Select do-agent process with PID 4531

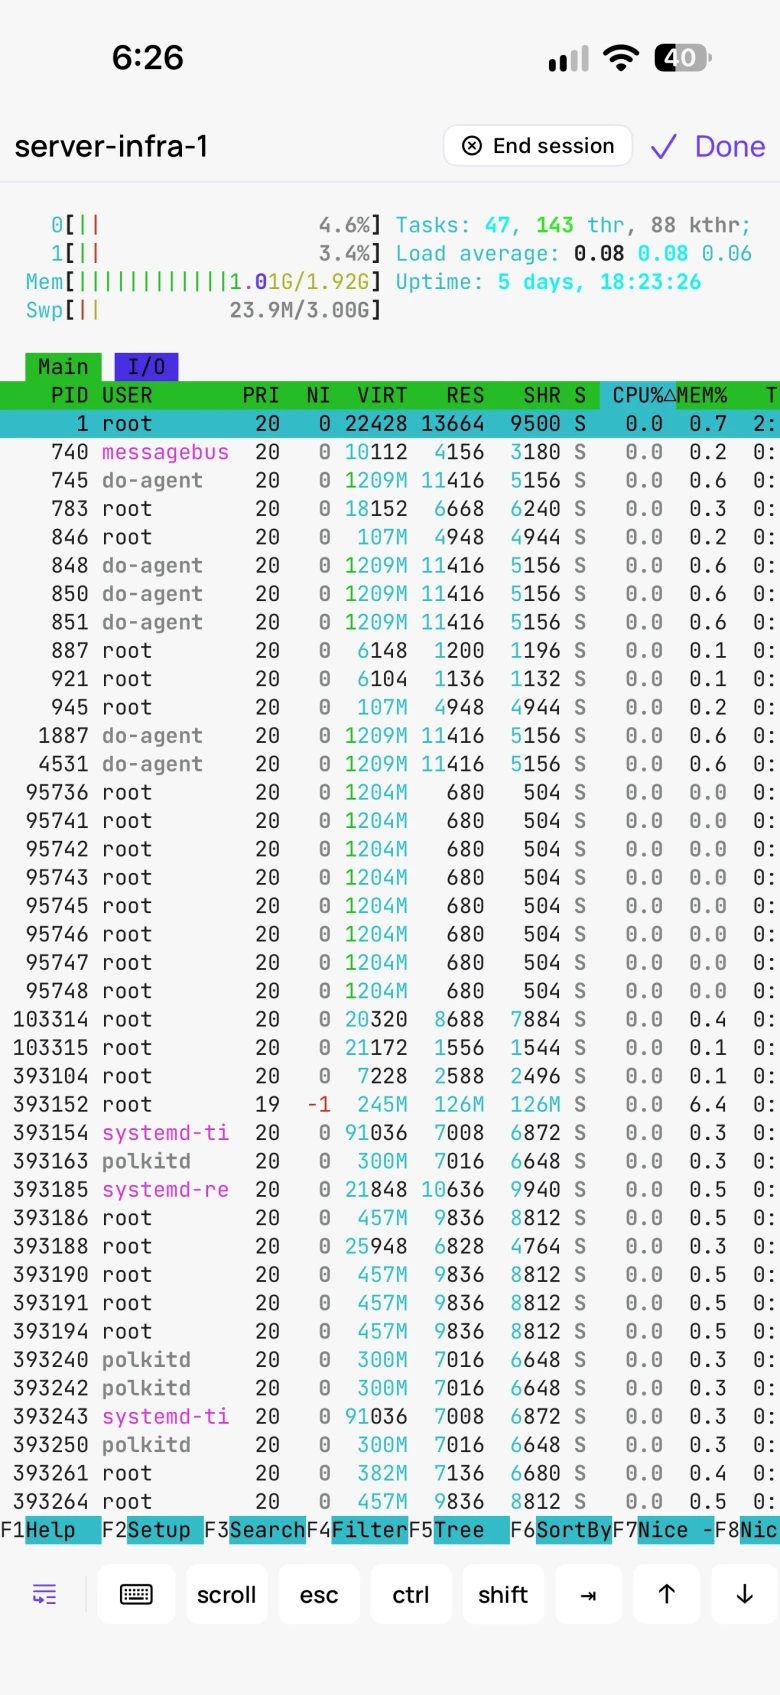click(x=390, y=764)
